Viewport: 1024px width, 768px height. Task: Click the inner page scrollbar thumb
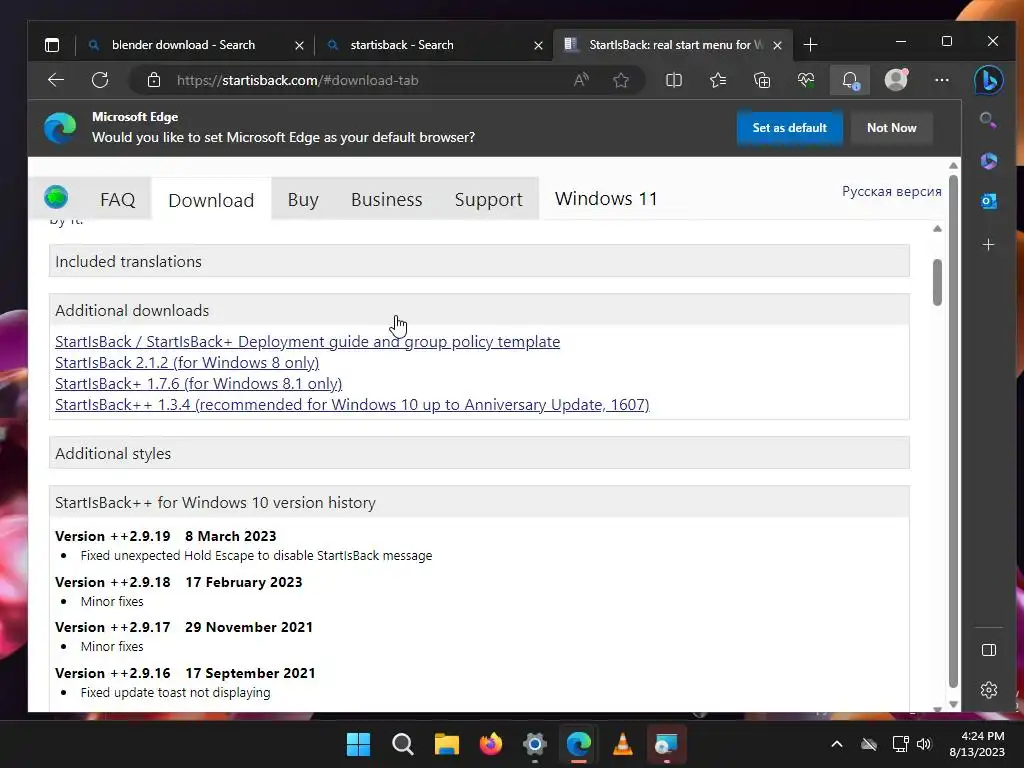[x=937, y=282]
